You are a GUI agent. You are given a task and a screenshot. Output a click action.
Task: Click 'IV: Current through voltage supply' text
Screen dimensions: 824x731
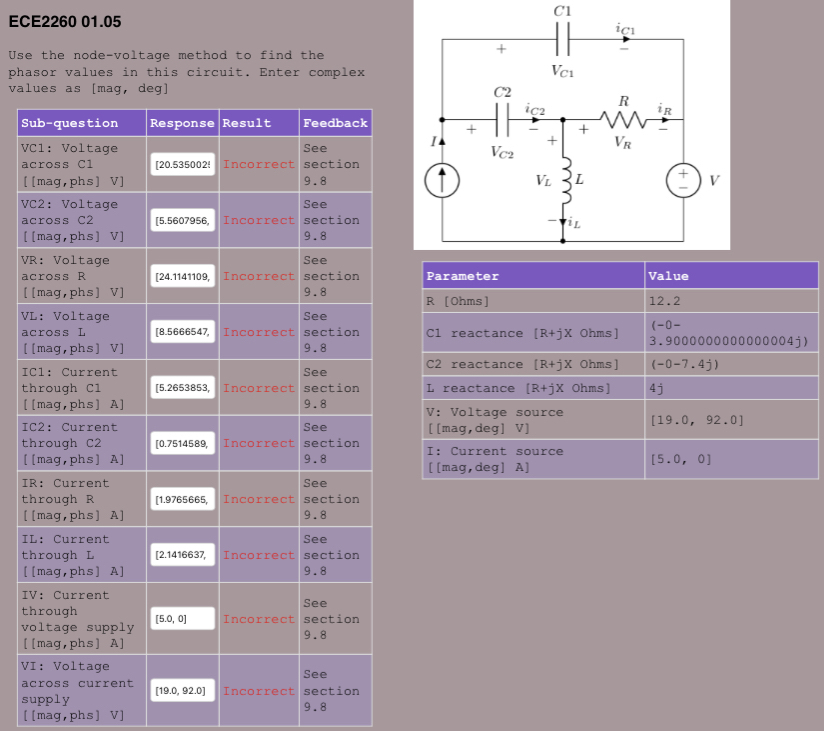click(x=77, y=619)
